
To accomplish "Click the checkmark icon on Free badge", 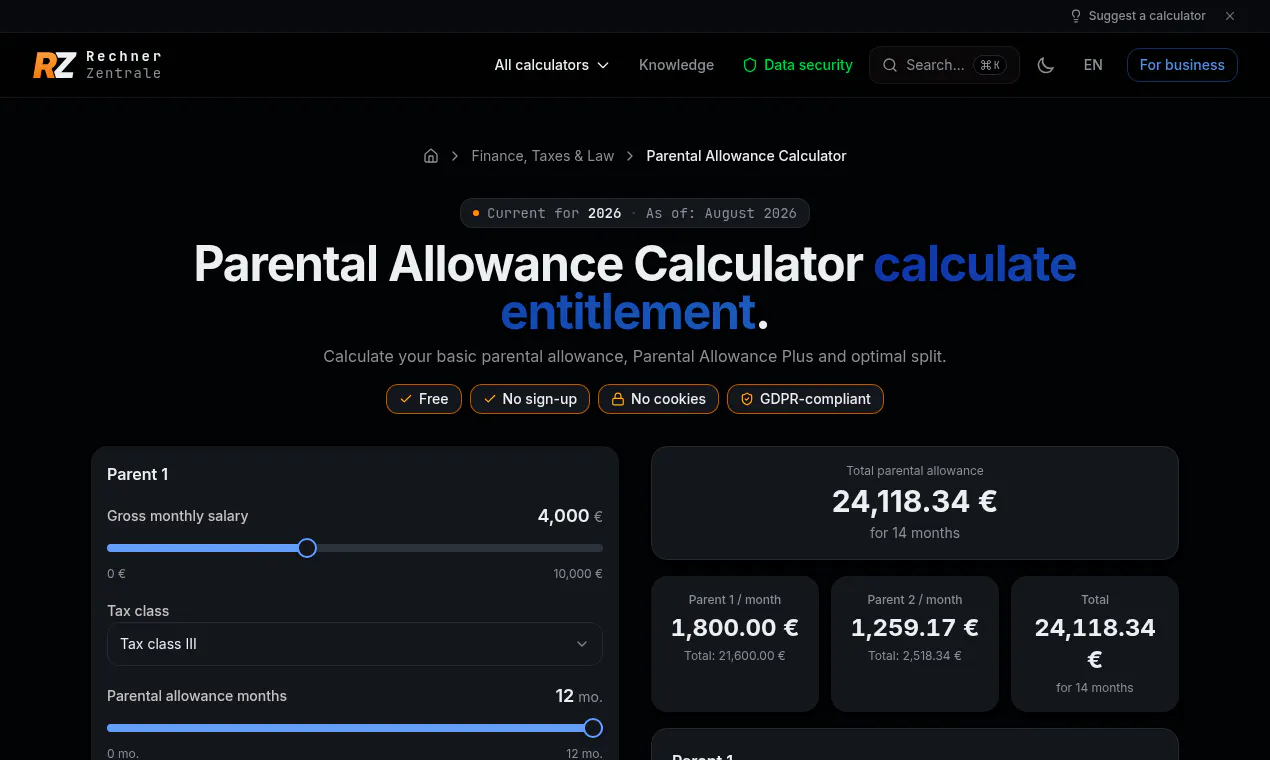I will pyautogui.click(x=405, y=399).
